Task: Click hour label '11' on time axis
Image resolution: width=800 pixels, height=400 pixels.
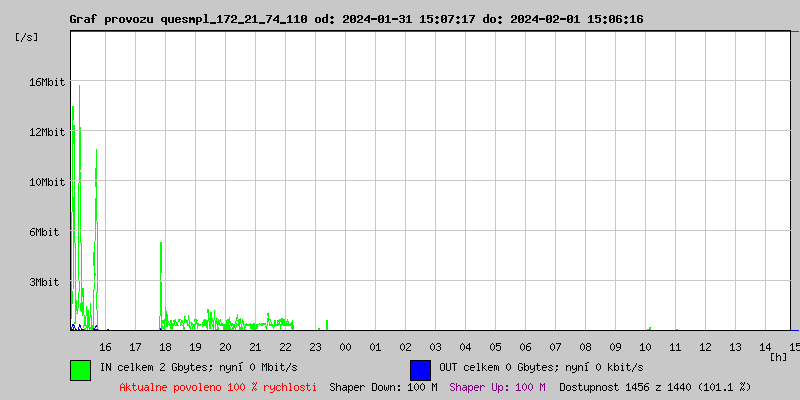Action: (x=676, y=347)
